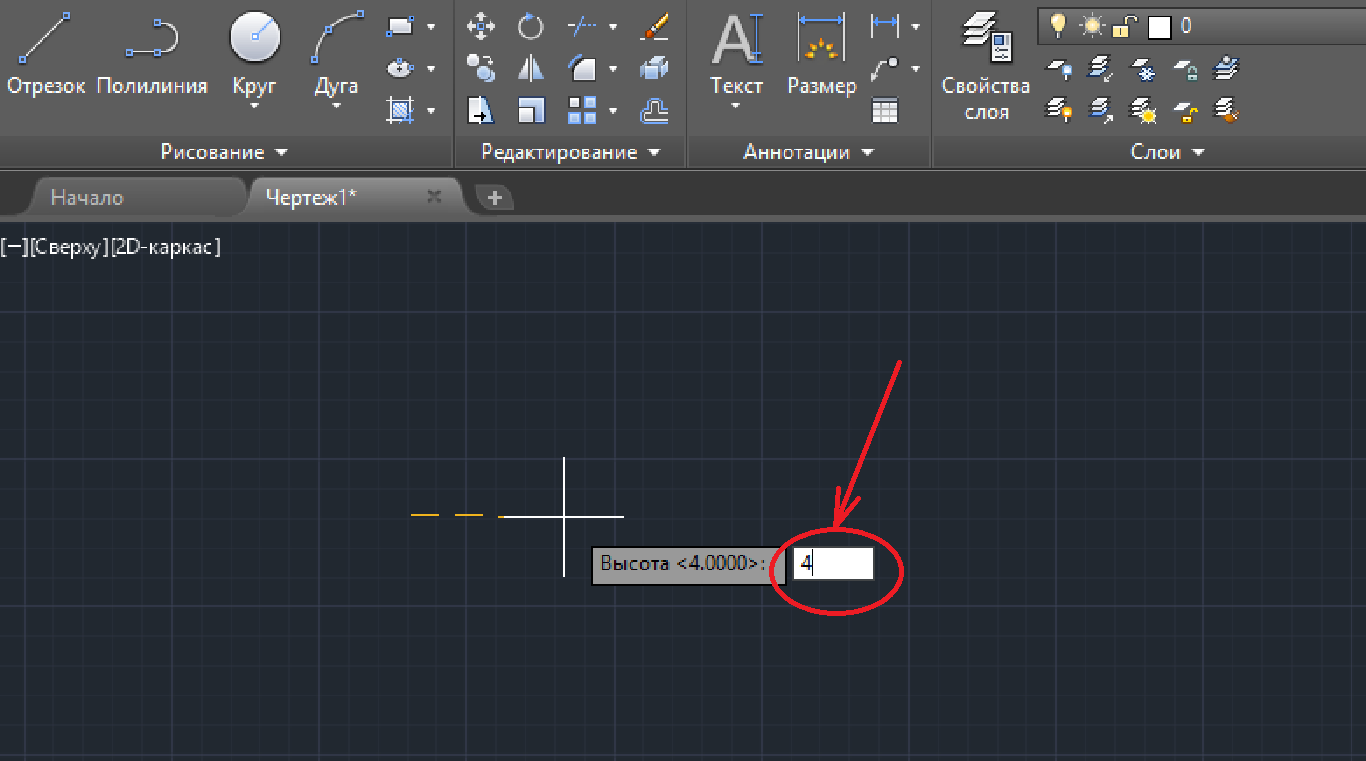This screenshot has width=1366, height=761.
Task: Open dropdown beside Fillet tool
Action: pyautogui.click(x=612, y=69)
